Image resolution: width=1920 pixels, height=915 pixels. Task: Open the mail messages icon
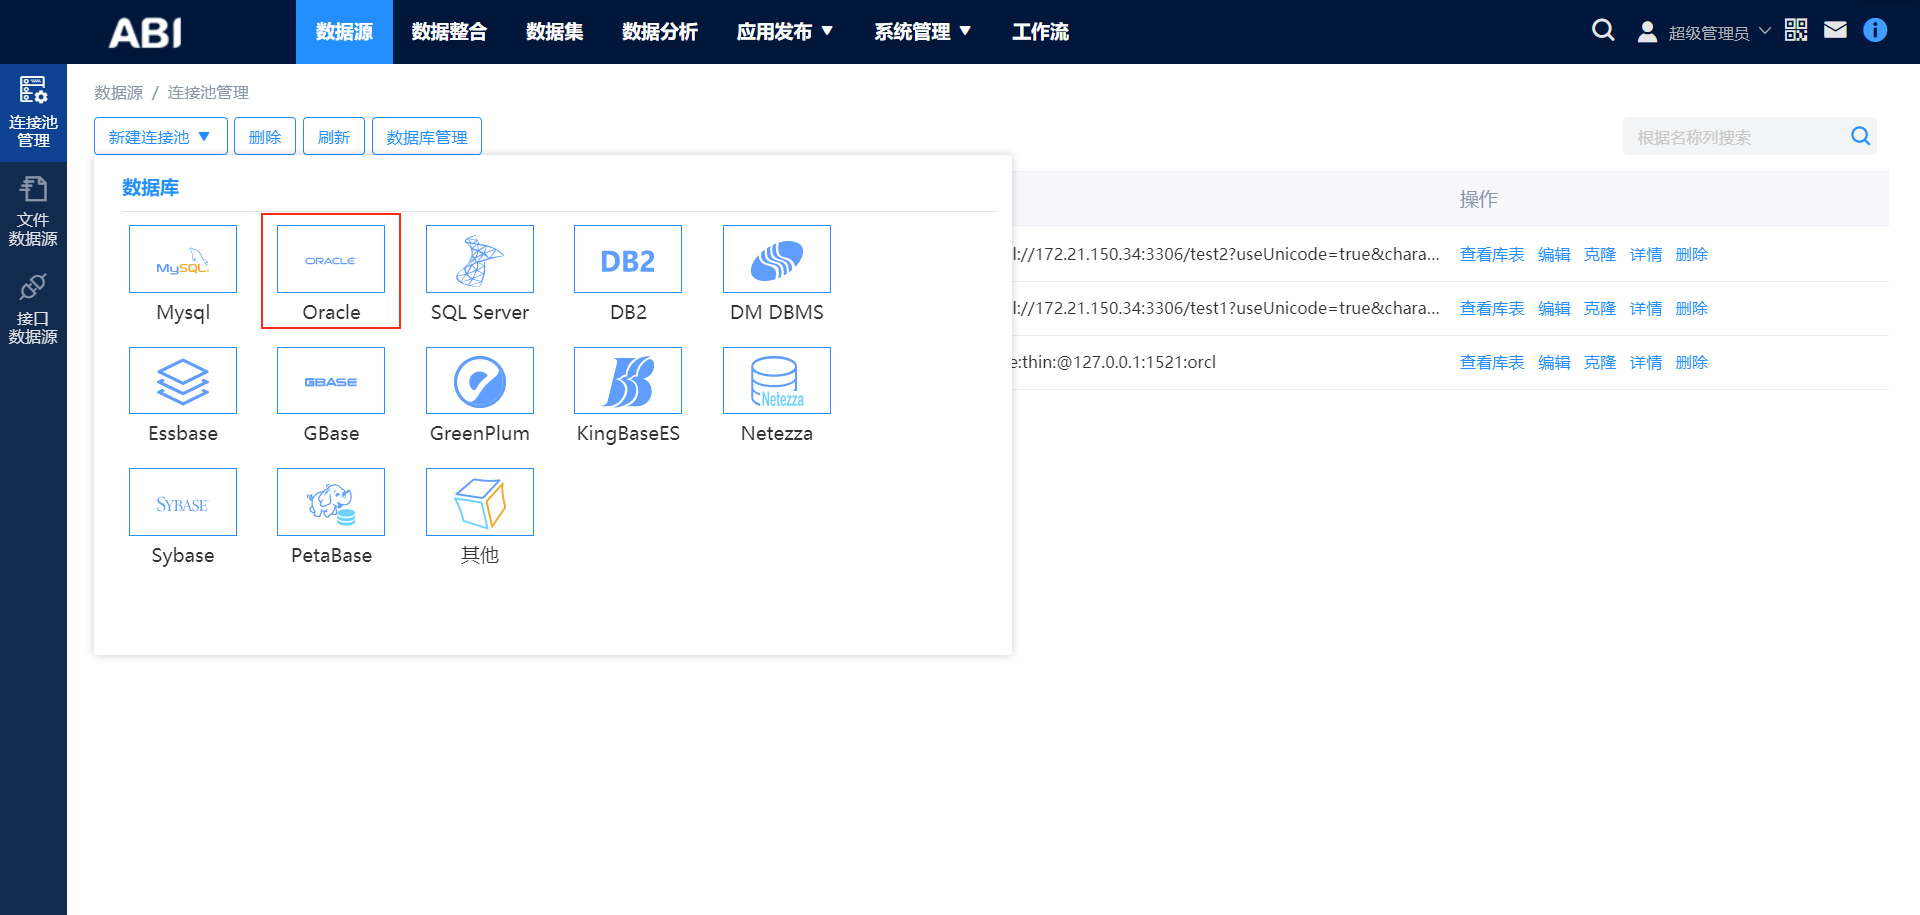tap(1835, 30)
